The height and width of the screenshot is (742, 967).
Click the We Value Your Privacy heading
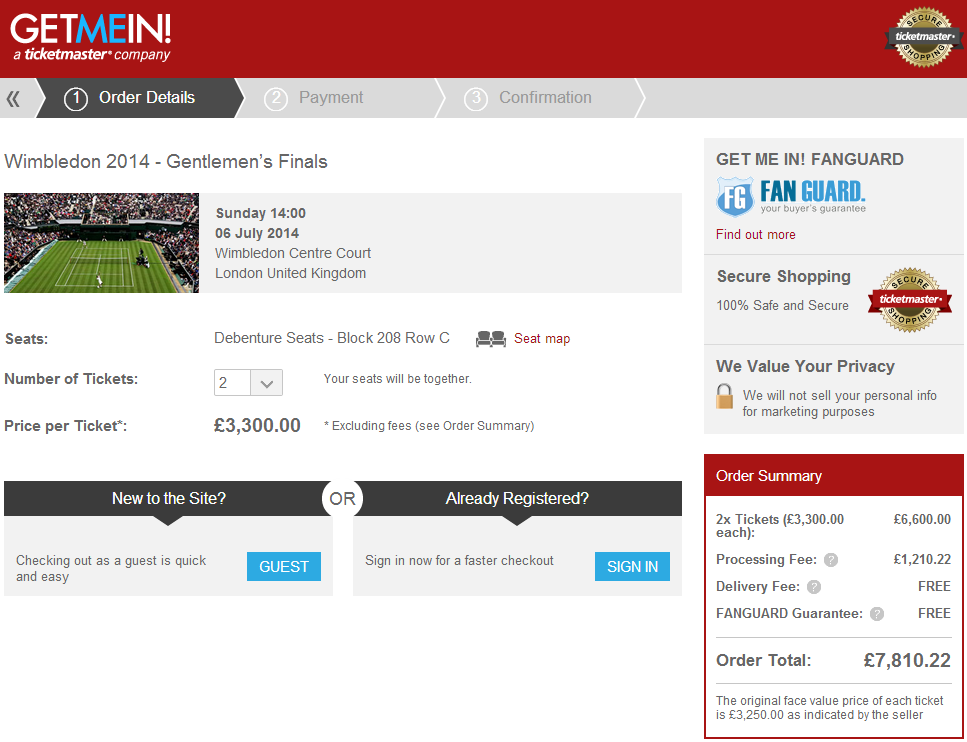tap(805, 366)
